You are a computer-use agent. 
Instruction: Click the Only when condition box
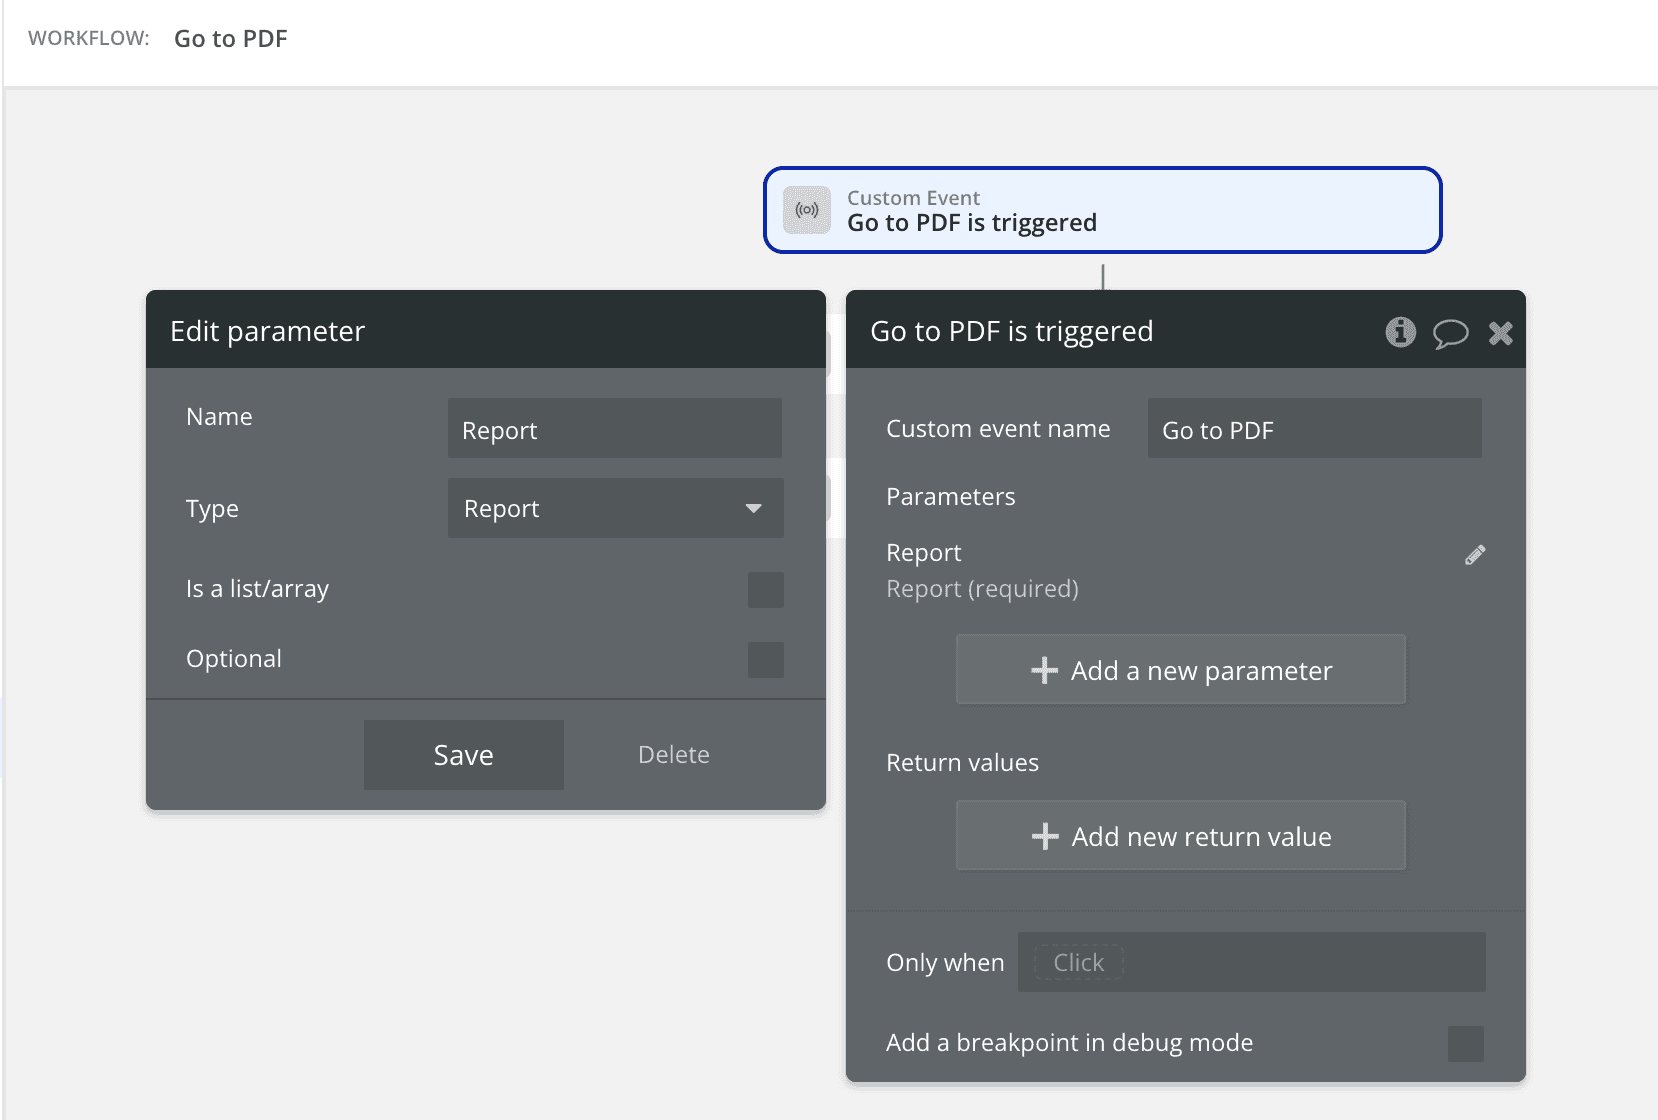1250,962
